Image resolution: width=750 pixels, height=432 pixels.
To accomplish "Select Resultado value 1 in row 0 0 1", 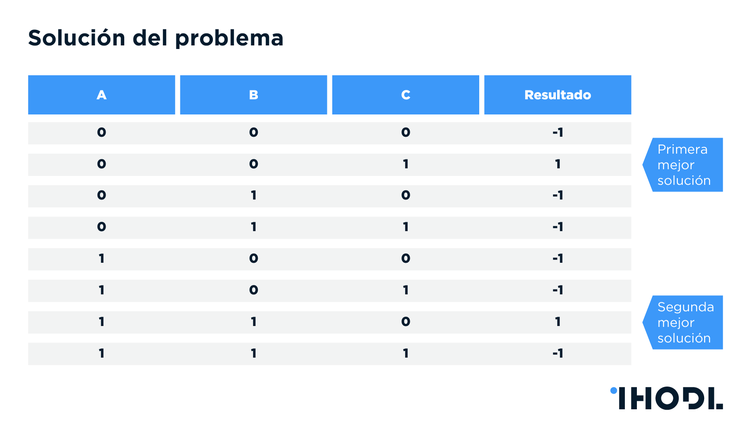I will click(x=557, y=164).
